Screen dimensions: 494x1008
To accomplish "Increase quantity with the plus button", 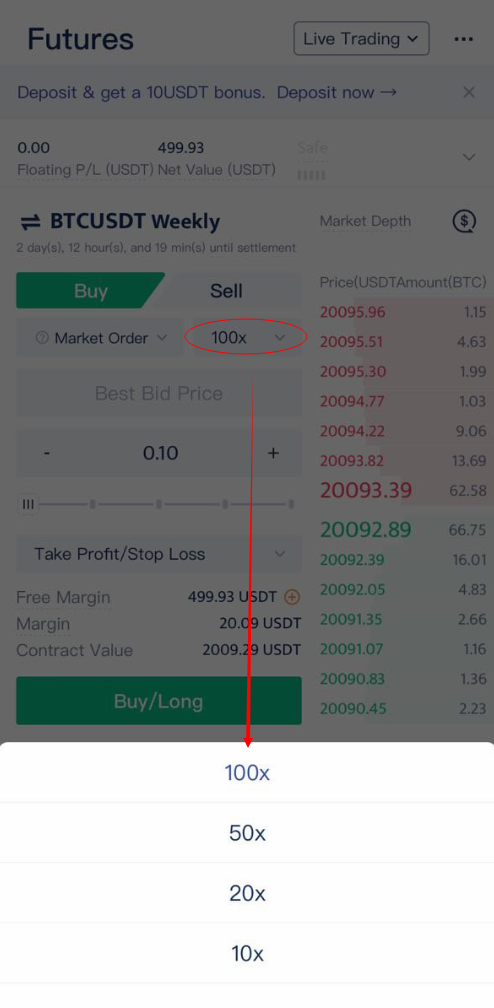I will click(273, 453).
